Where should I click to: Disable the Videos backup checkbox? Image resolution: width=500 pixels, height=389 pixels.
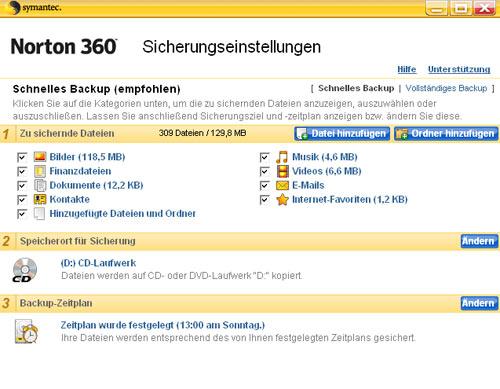[x=264, y=171]
